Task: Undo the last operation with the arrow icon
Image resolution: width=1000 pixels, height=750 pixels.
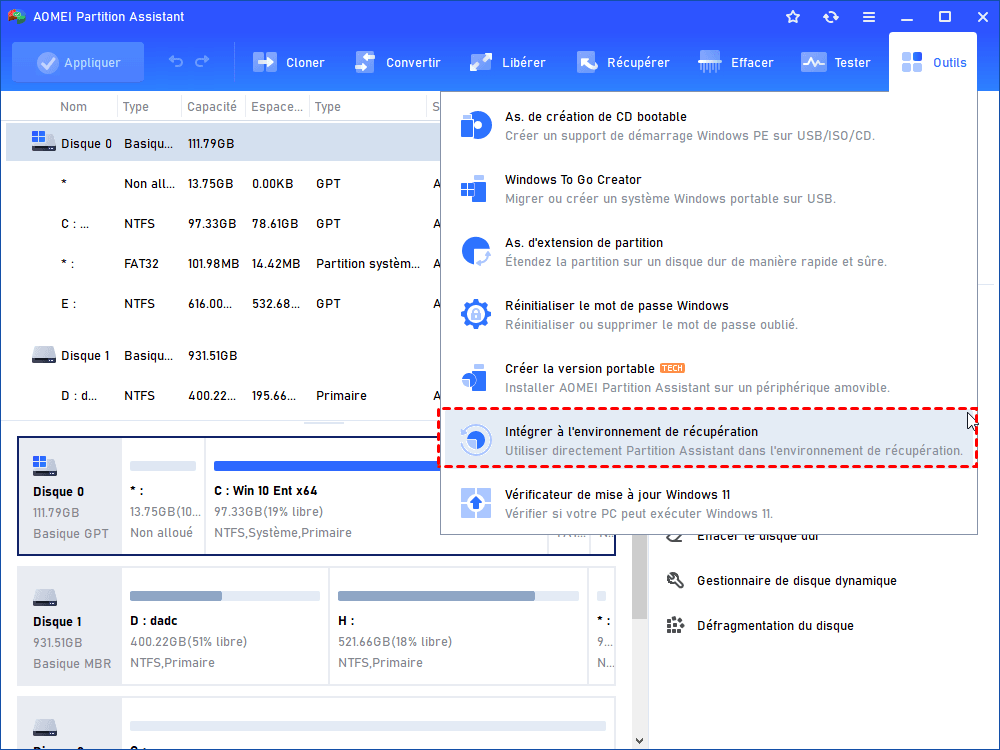Action: 176,61
